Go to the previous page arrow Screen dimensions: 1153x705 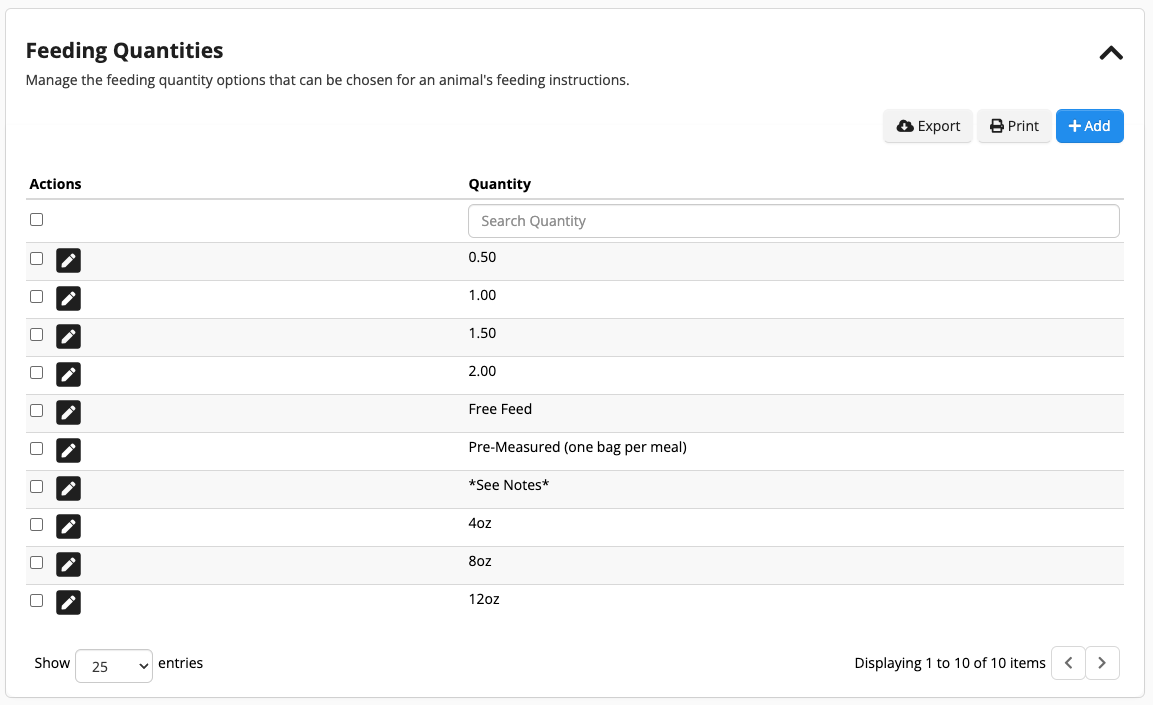pos(1068,663)
